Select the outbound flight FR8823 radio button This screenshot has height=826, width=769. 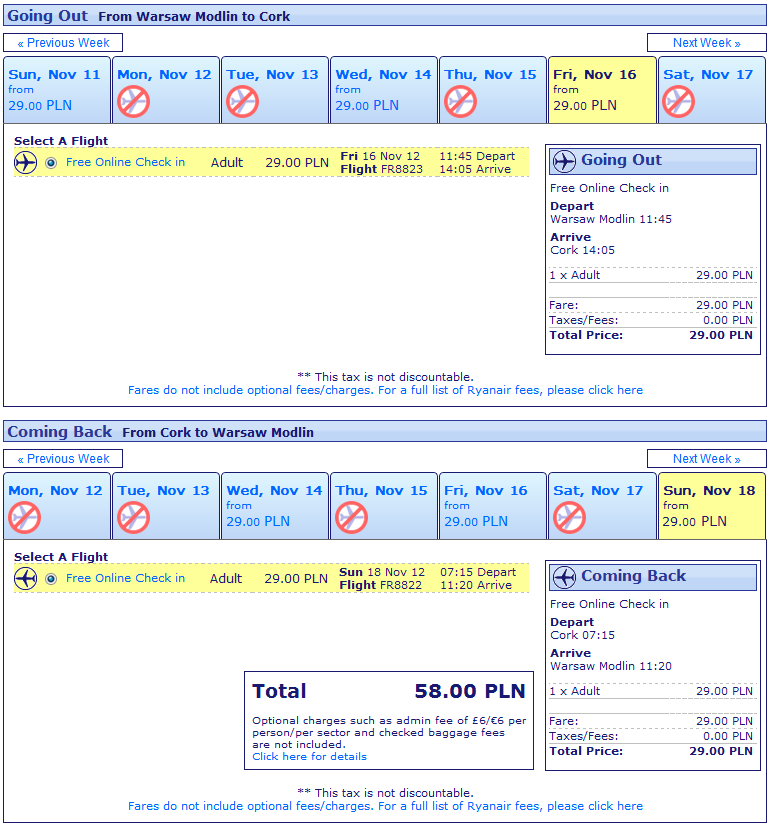pyautogui.click(x=51, y=163)
